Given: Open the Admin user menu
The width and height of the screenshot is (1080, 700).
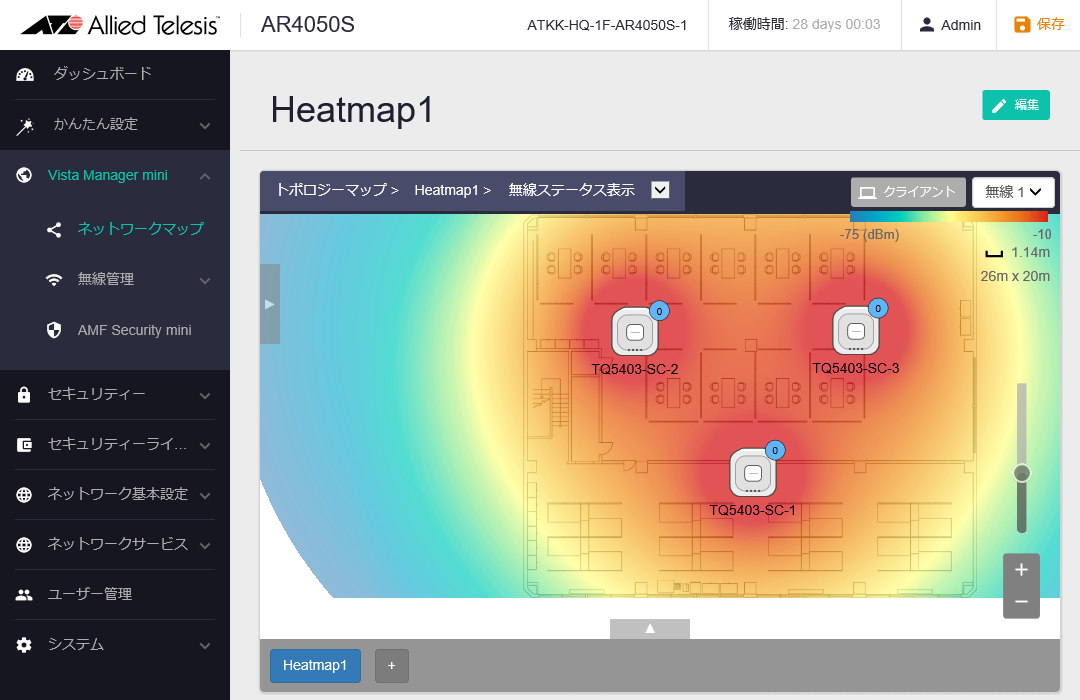Looking at the screenshot, I should 950,25.
